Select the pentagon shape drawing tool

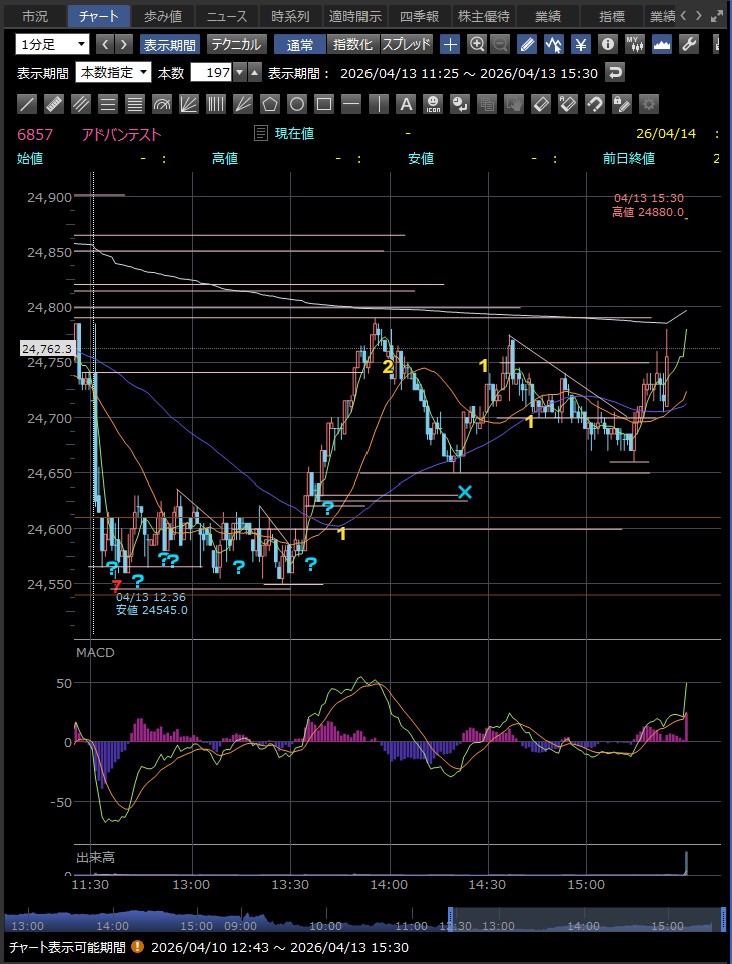pyautogui.click(x=270, y=104)
